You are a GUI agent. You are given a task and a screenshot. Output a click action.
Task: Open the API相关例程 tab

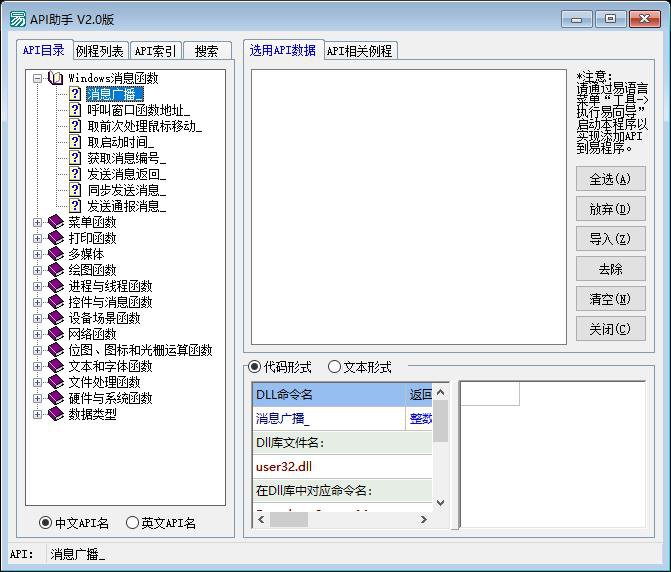coord(360,51)
